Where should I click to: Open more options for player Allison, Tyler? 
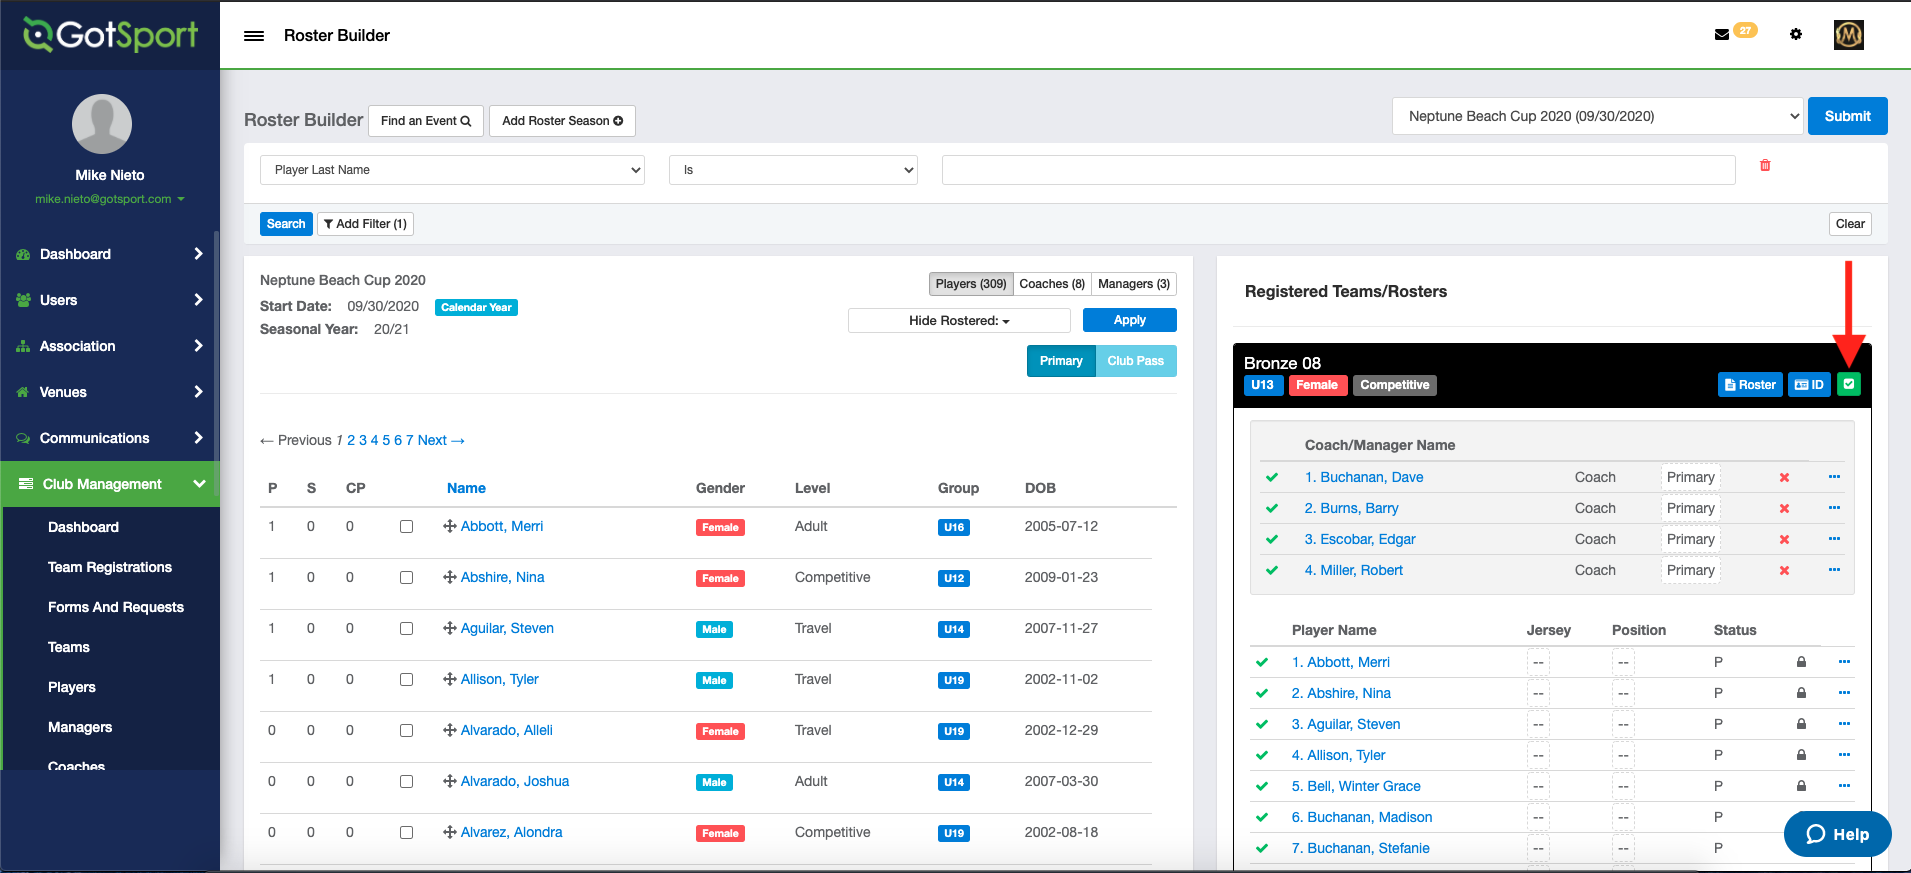[1844, 755]
